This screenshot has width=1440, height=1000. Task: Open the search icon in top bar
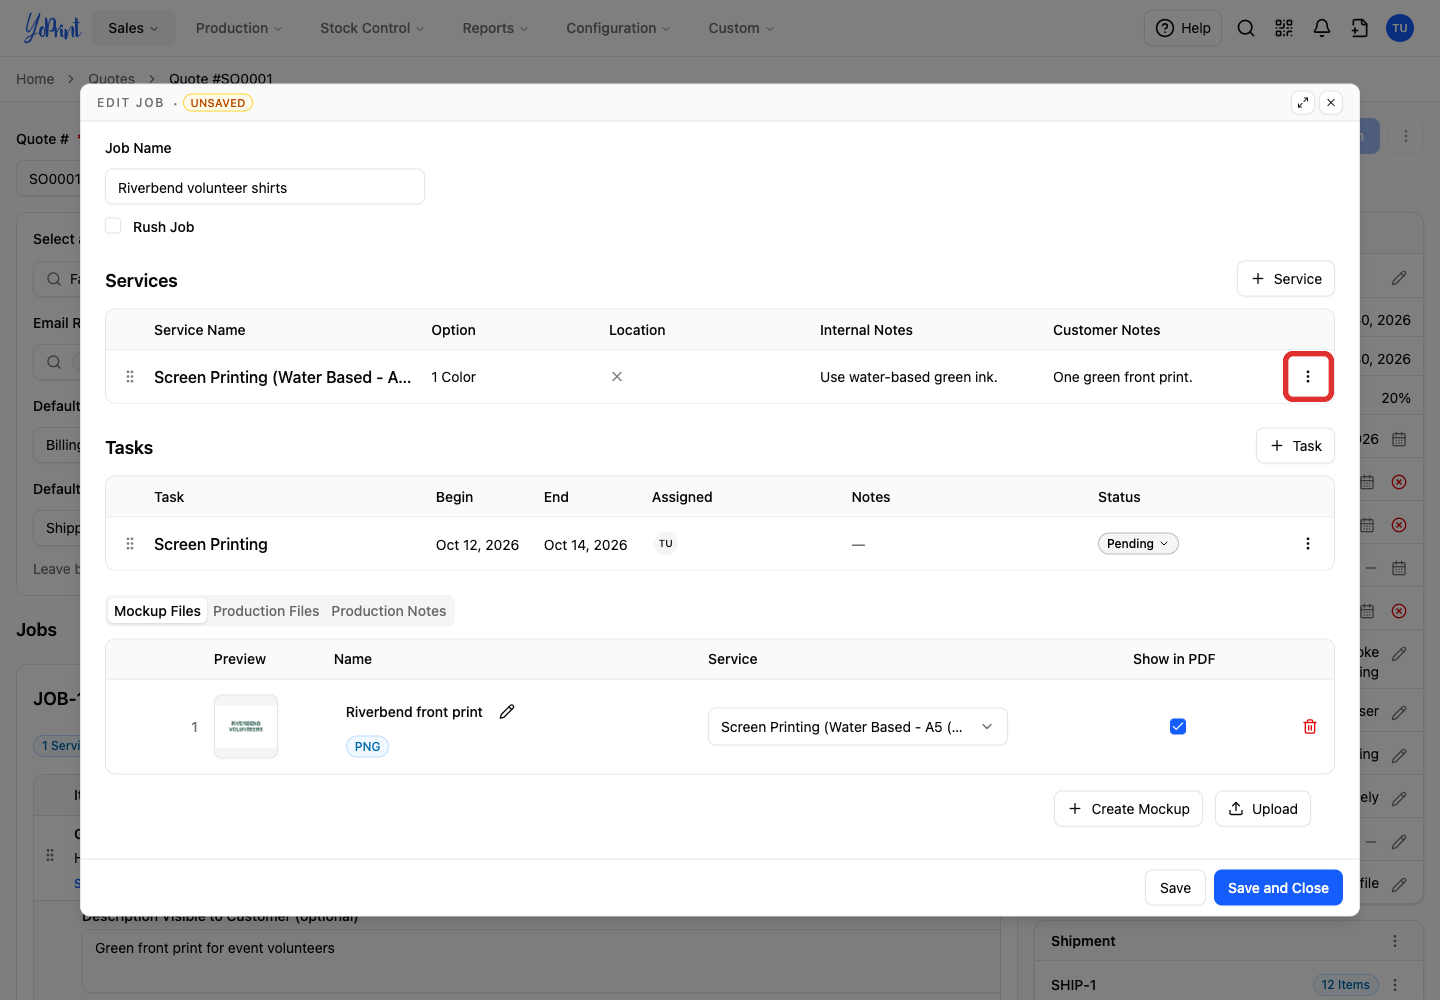[x=1246, y=28]
